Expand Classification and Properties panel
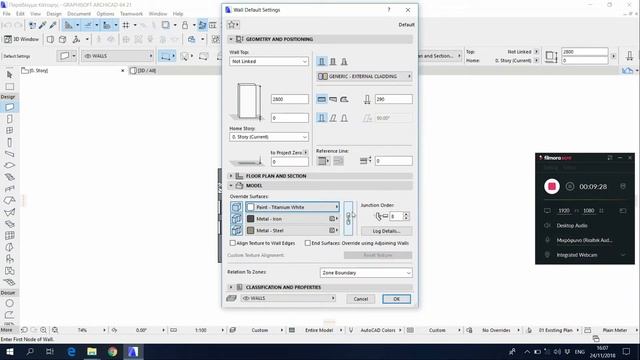640x360 pixels. coord(231,287)
